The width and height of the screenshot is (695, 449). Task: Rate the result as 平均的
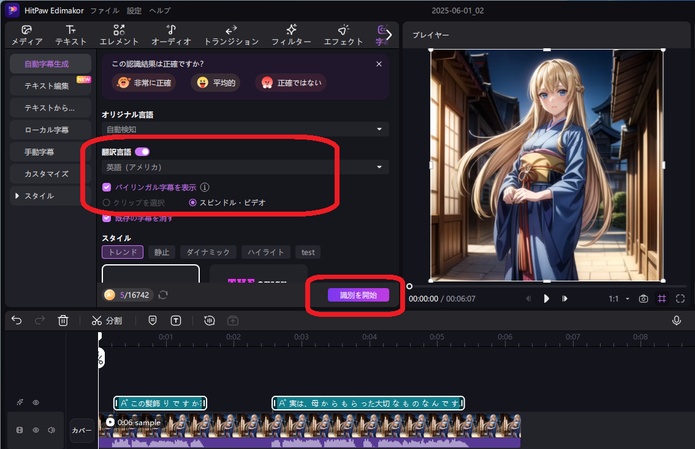[216, 83]
